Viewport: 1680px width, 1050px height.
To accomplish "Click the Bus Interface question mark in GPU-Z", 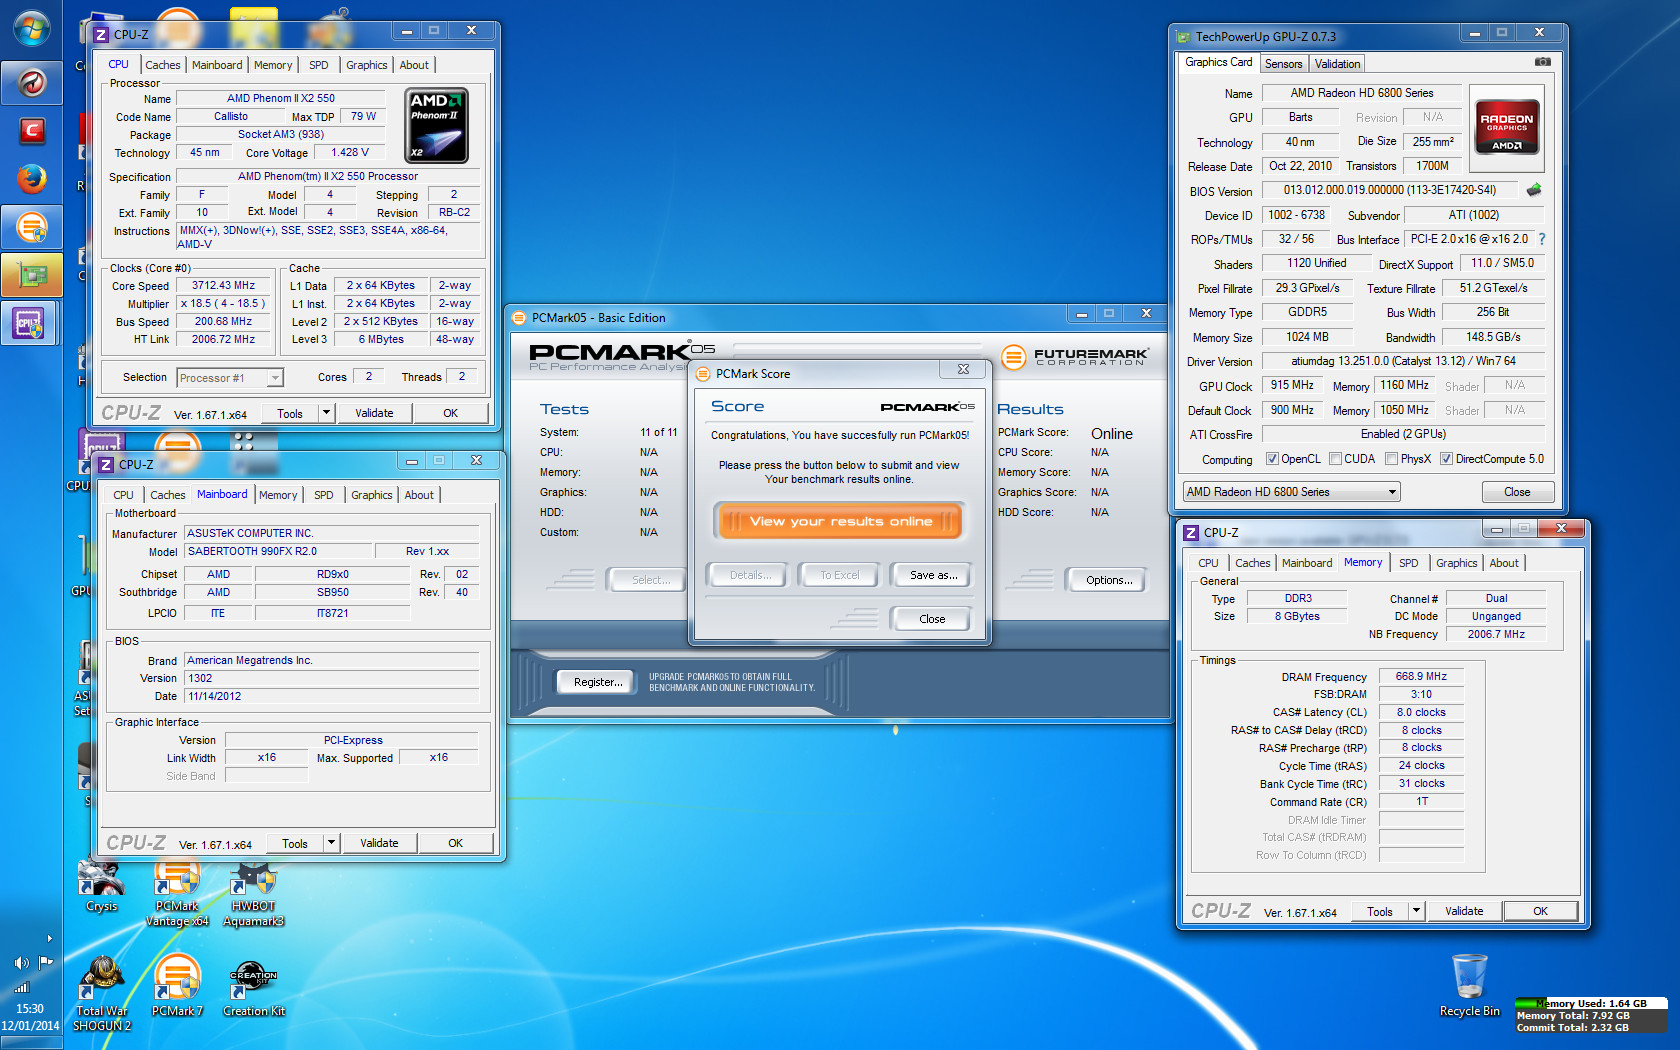I will (x=1542, y=239).
